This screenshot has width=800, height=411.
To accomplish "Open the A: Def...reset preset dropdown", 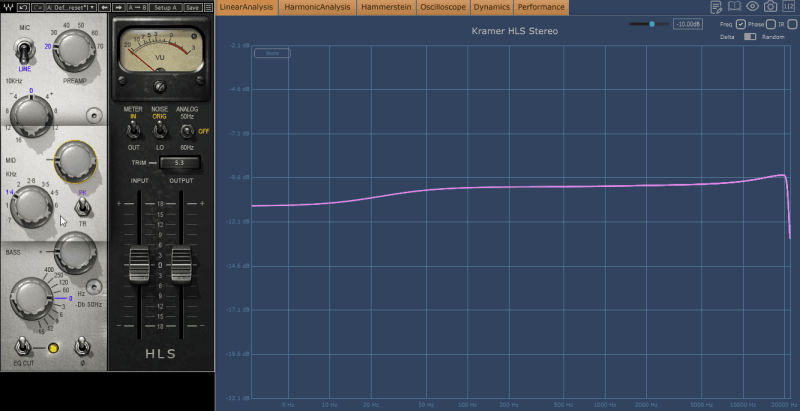I will [x=71, y=8].
